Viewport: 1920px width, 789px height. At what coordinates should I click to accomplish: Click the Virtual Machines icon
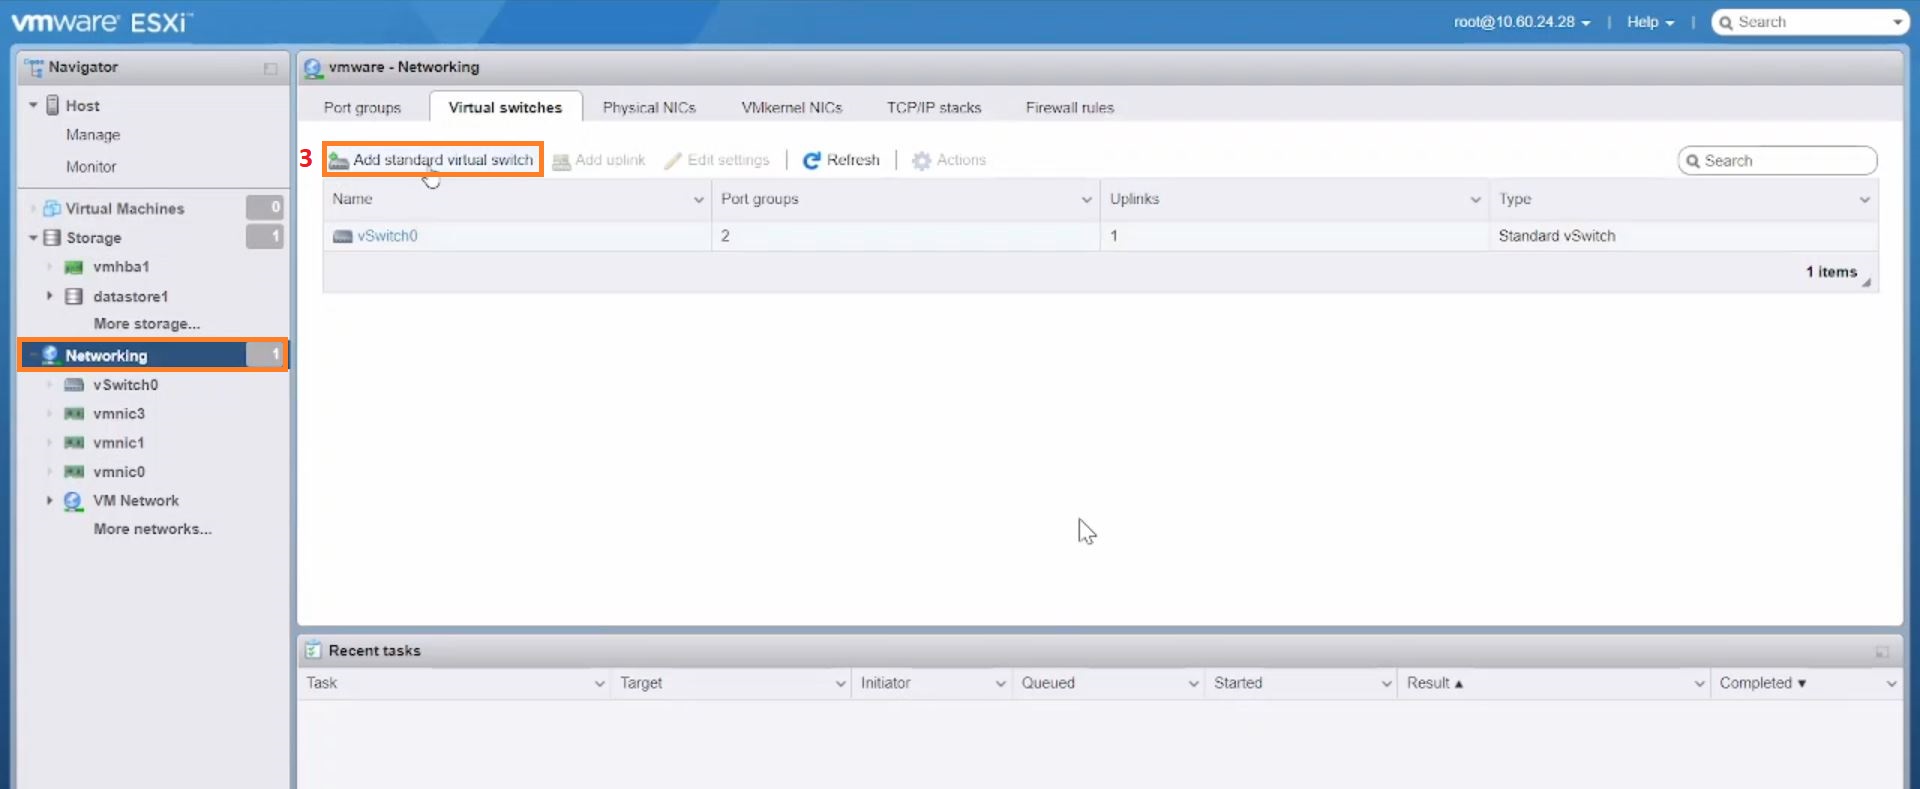coord(52,208)
